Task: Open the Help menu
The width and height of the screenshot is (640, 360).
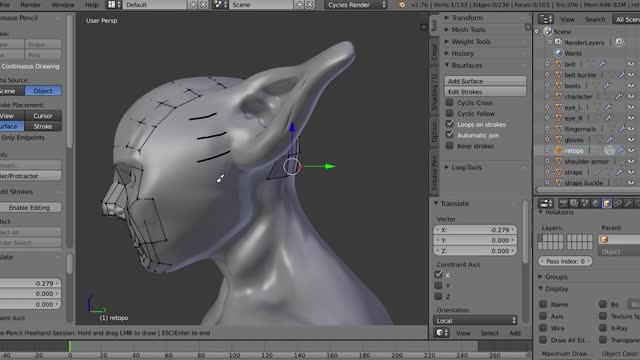Action: point(91,5)
